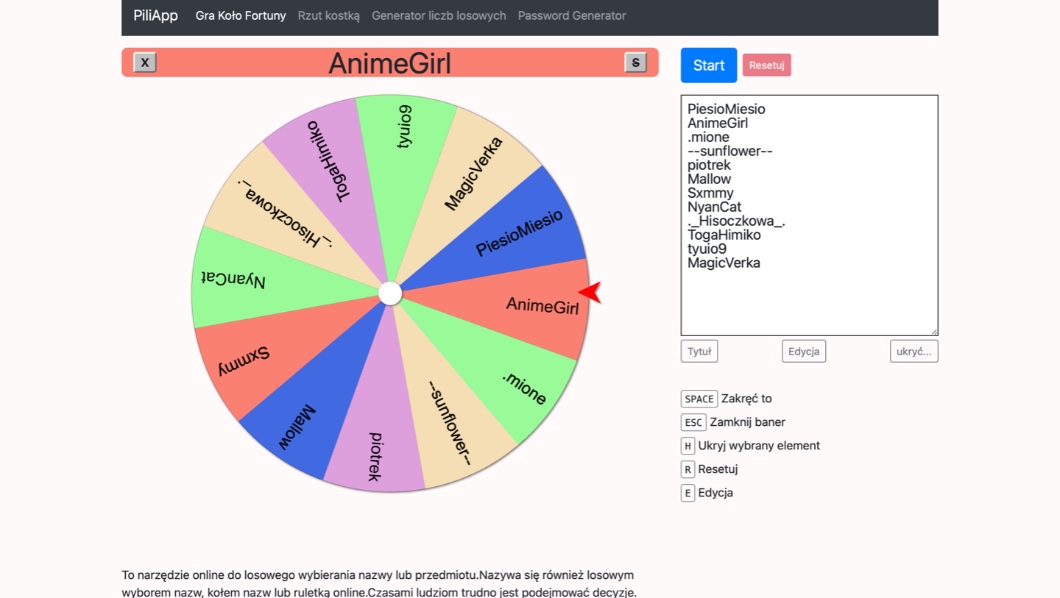
Task: Close the AnimeGirl banner with X button
Action: pos(145,63)
